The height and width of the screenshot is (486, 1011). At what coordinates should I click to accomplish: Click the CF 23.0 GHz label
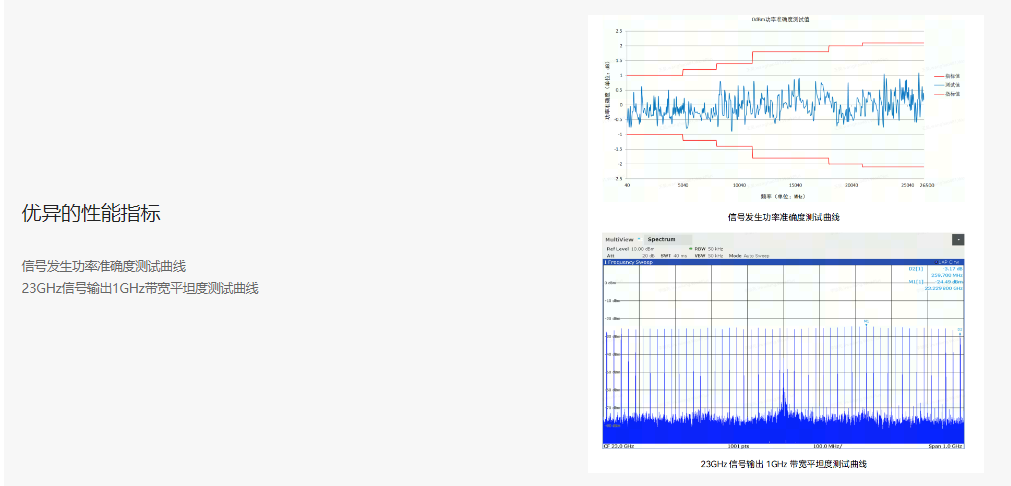(x=620, y=446)
